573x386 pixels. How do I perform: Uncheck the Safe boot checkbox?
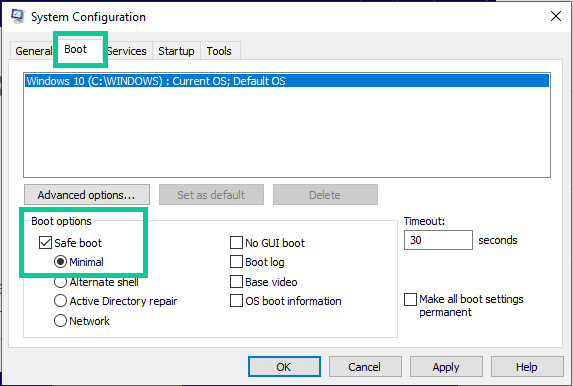[45, 243]
